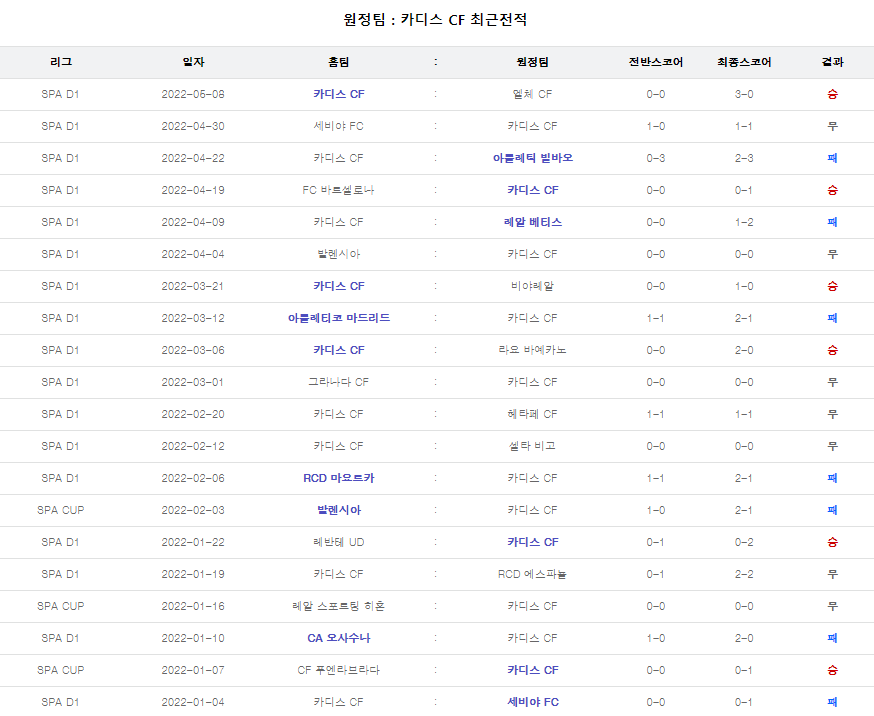
Task: Click SPA CUP in the 2022-02-03 row
Action: 61,510
